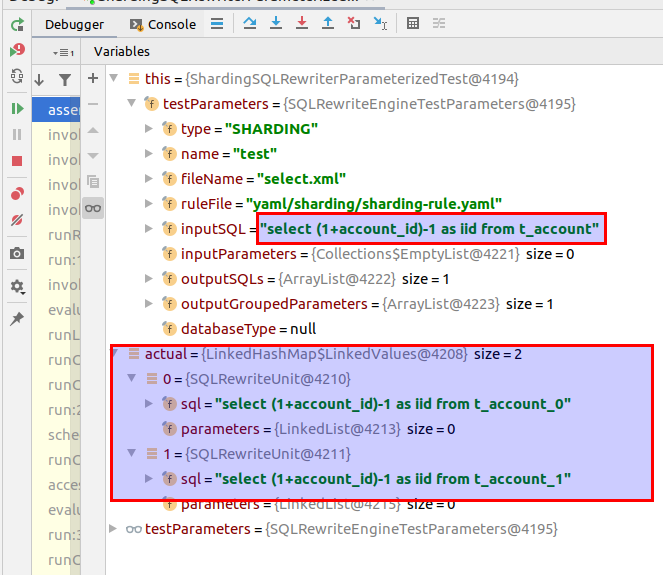The height and width of the screenshot is (575, 663).
Task: Filter frames with funnel icon
Action: pos(65,79)
